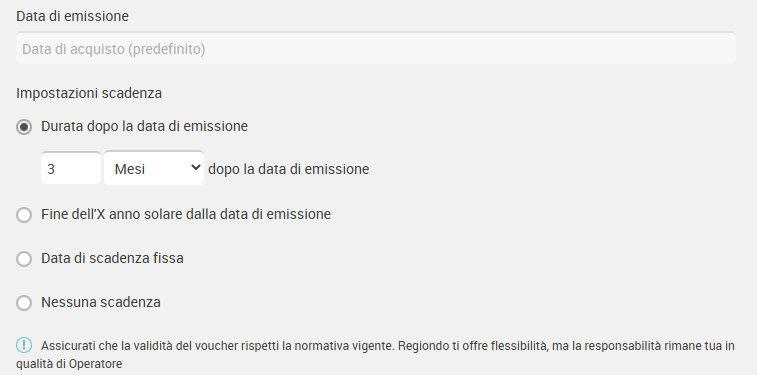Click the Durata dopo la data di emissione label text
This screenshot has width=757, height=375.
coord(144,126)
